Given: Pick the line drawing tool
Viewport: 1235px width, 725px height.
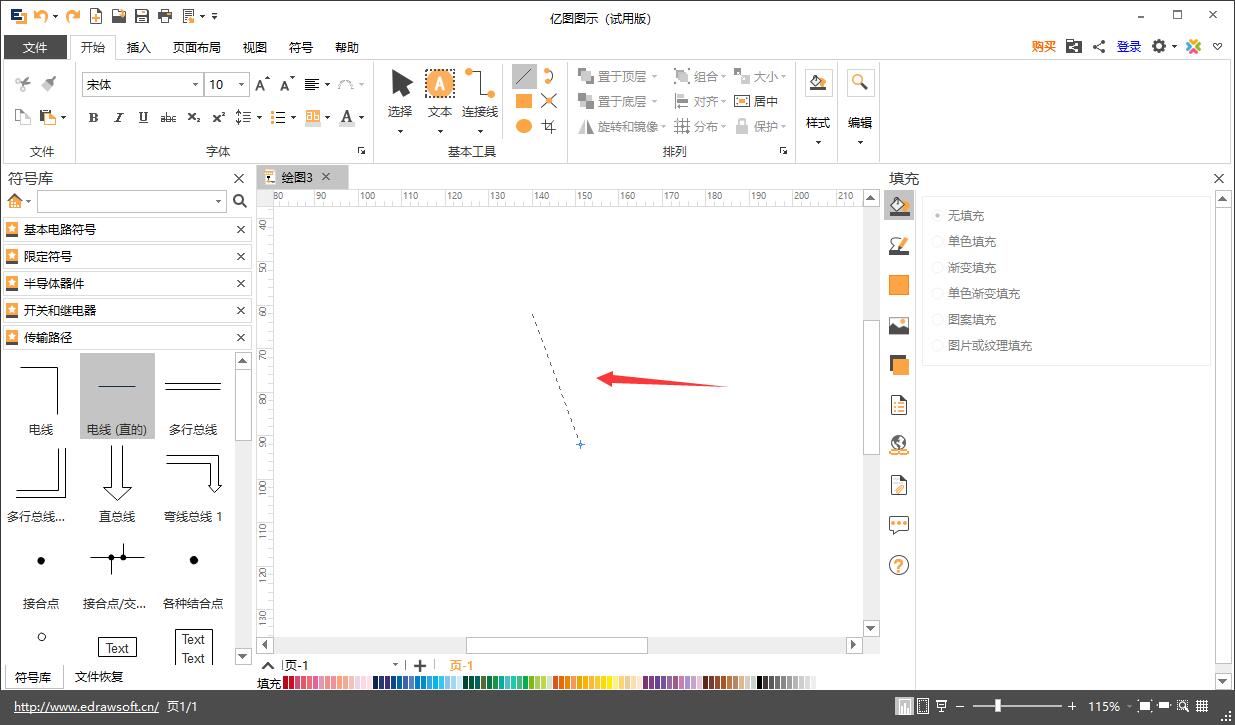Looking at the screenshot, I should [x=524, y=76].
